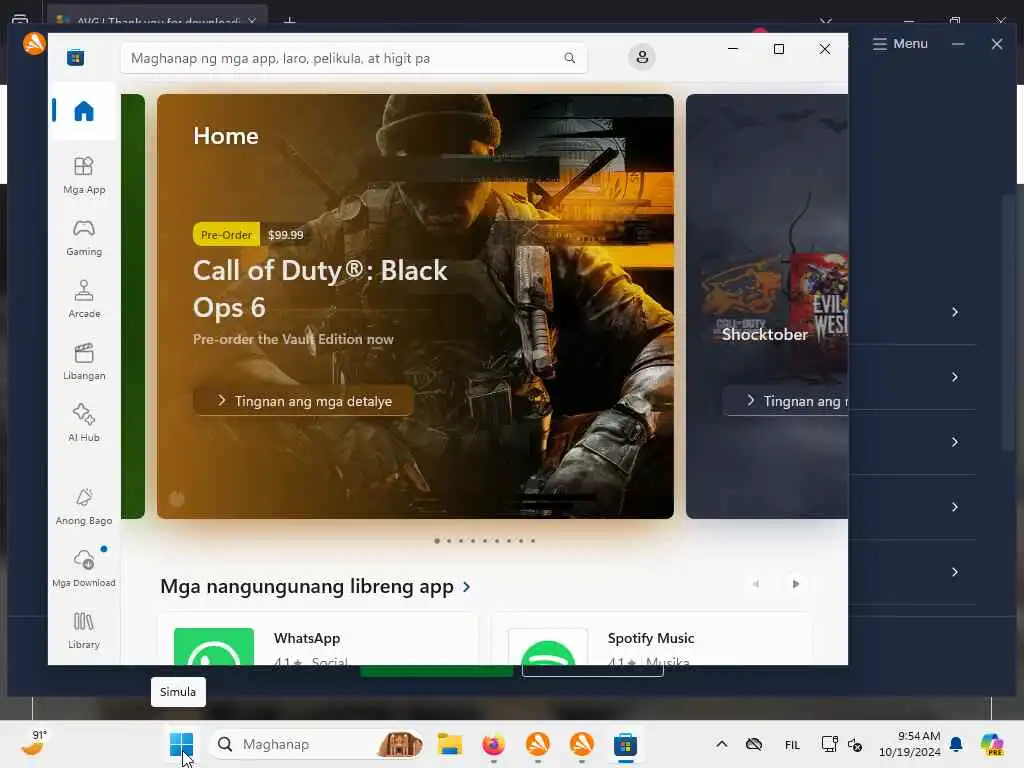Expand the first chevron row in AVG window
The height and width of the screenshot is (768, 1024).
955,312
